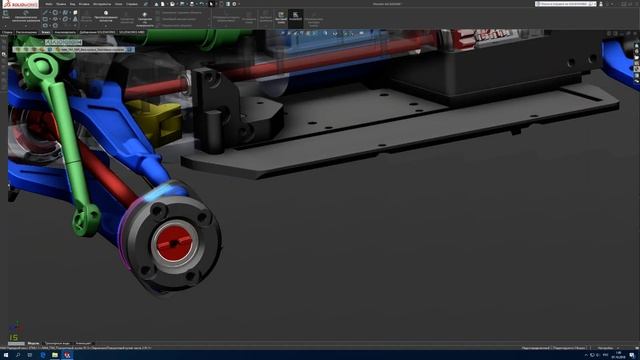Viewport: 640px width, 360px height.
Task: Switch to the SOLIDWORKS MBD tab
Action: coord(131,32)
